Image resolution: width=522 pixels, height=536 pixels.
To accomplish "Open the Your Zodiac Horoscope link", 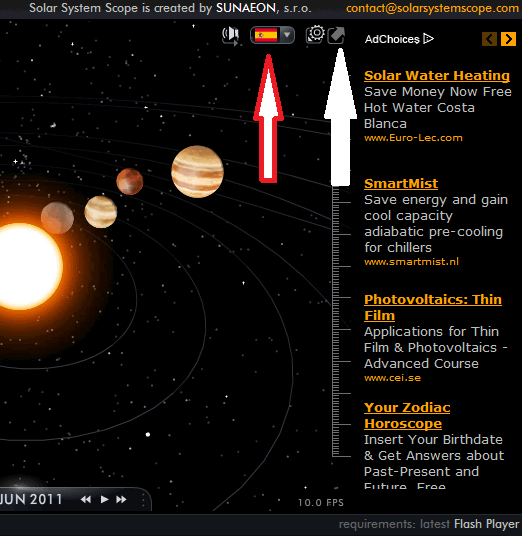I will click(x=407, y=415).
